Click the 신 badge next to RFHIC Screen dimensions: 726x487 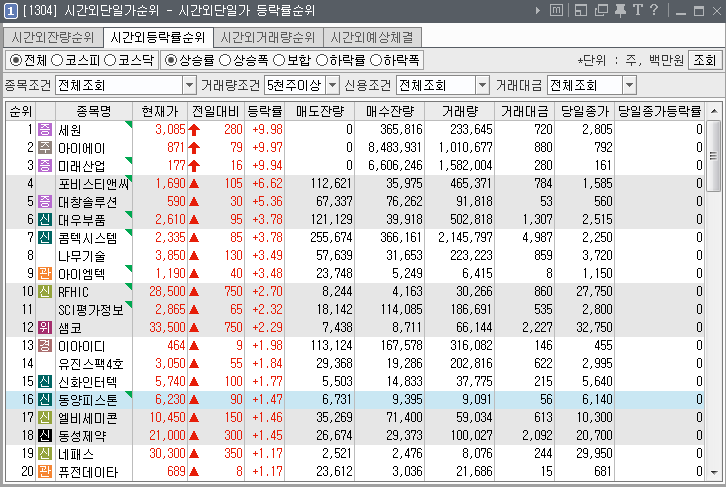pos(44,292)
